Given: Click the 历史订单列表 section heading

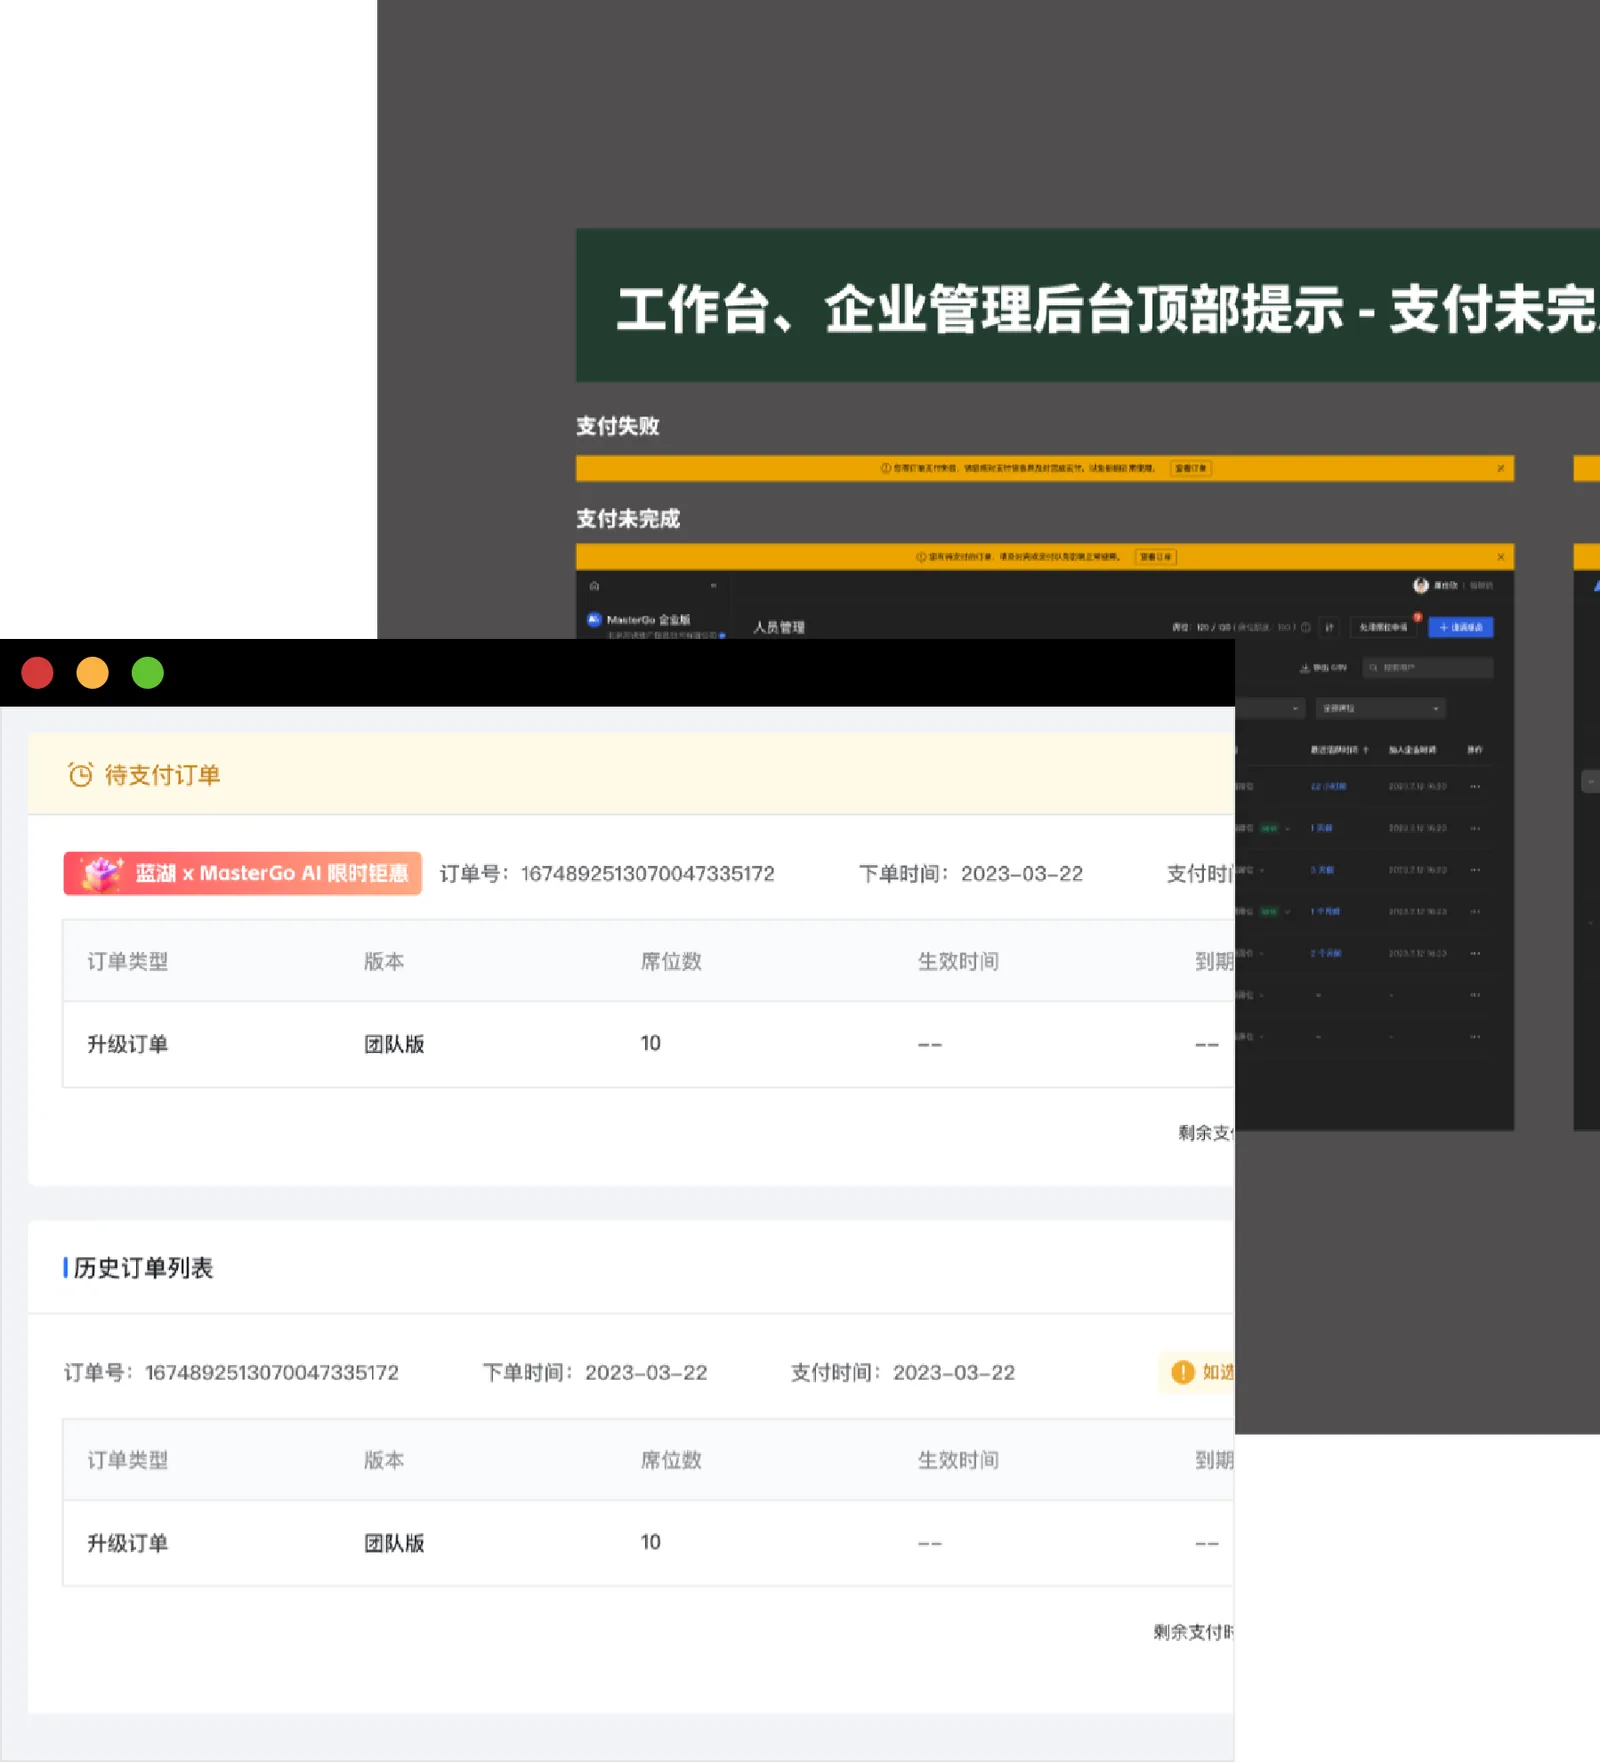Looking at the screenshot, I should (143, 1267).
